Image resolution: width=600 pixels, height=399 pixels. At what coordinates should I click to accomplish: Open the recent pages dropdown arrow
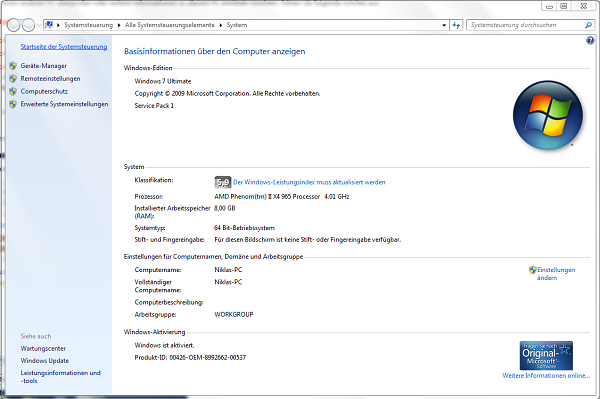(x=39, y=26)
